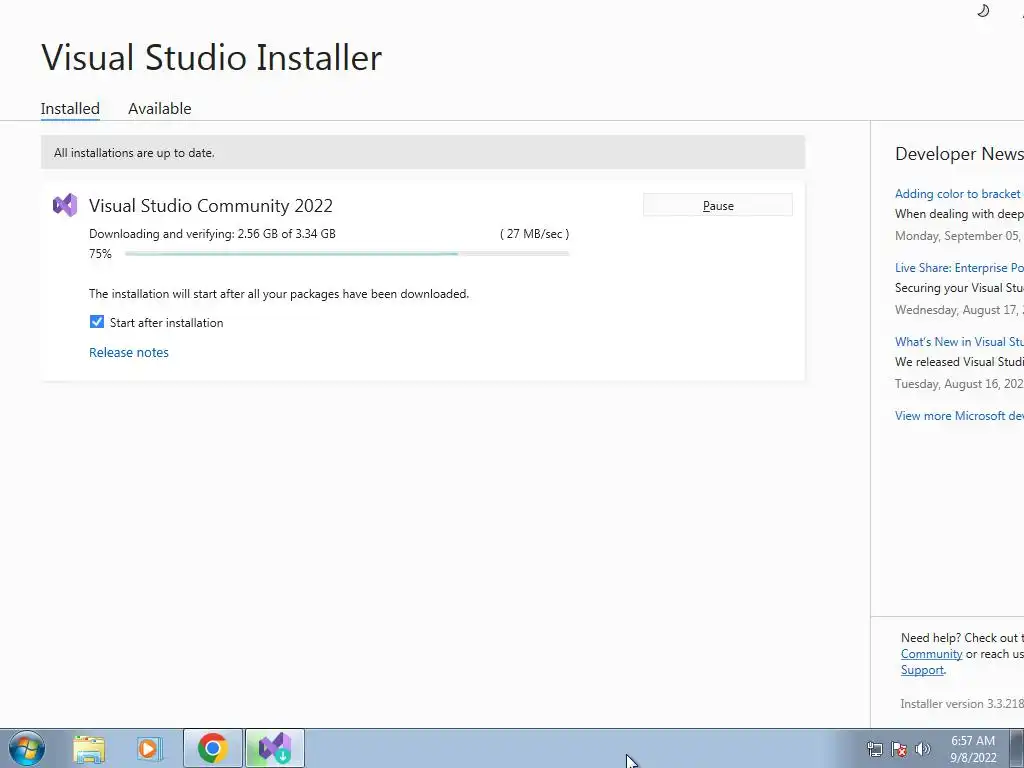Click the 27 MB/sec speed text
Screen dimensions: 1024x768
pyautogui.click(x=534, y=234)
